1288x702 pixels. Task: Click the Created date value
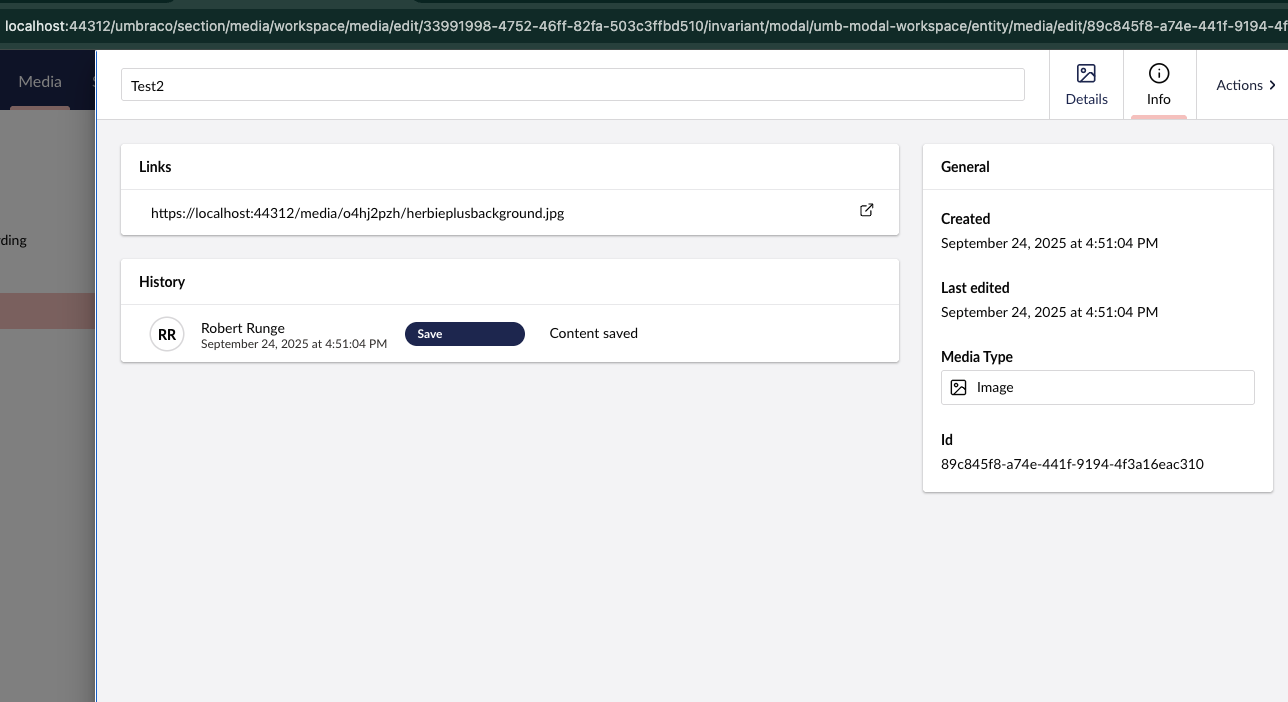[1049, 243]
